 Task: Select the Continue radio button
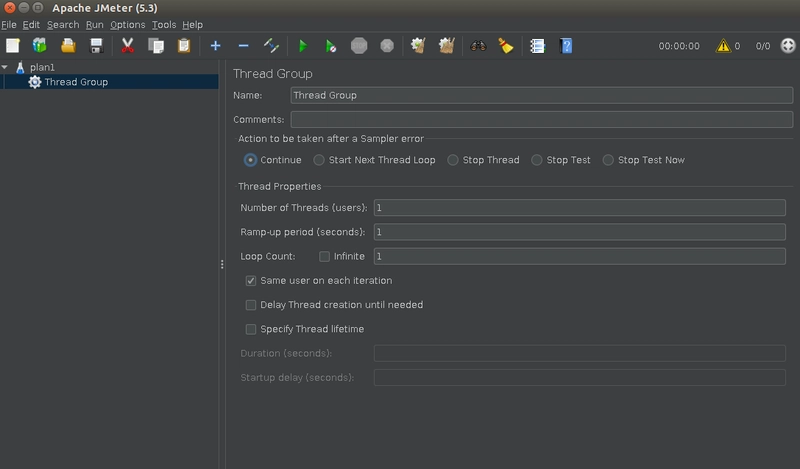point(250,160)
